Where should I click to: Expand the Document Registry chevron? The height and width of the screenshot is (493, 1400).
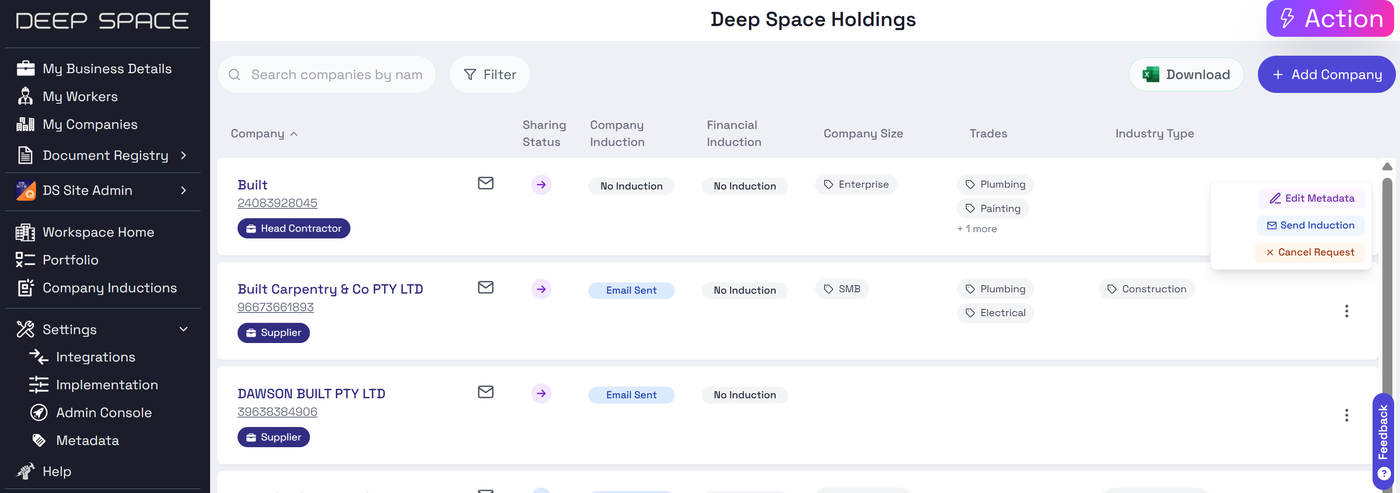tap(184, 156)
